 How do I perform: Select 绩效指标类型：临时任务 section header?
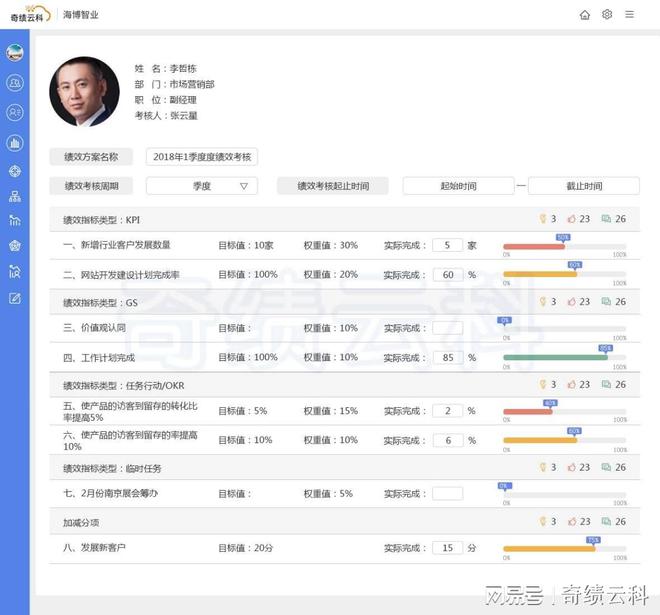(344, 468)
